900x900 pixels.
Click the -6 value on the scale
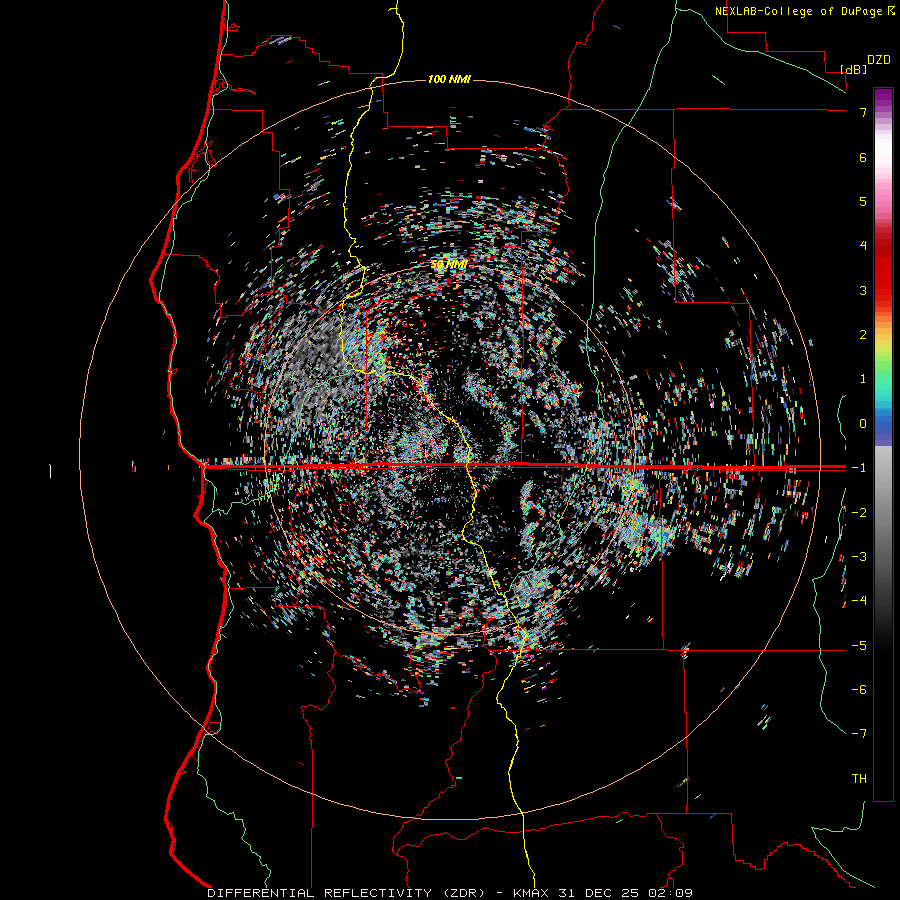859,690
